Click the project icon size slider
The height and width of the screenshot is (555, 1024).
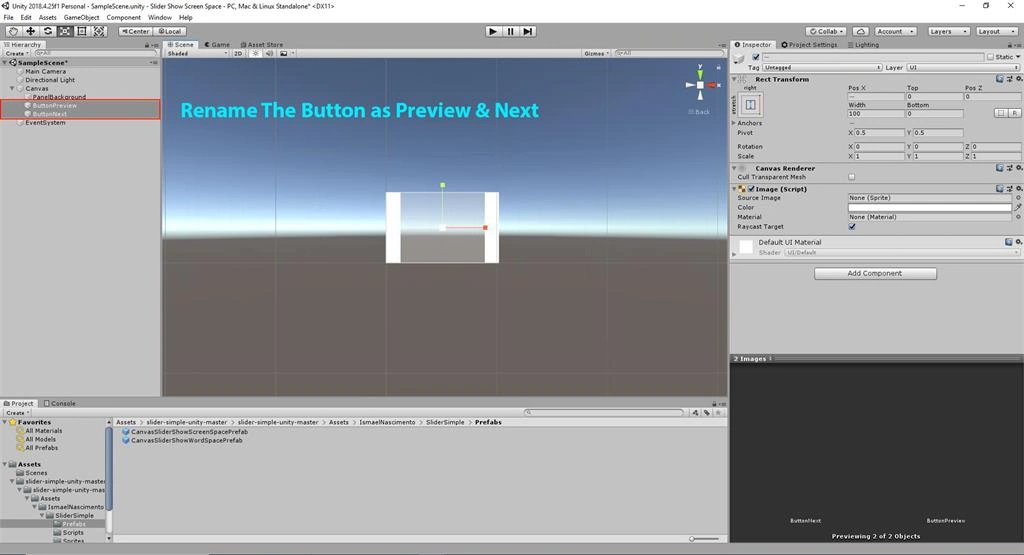(x=704, y=539)
